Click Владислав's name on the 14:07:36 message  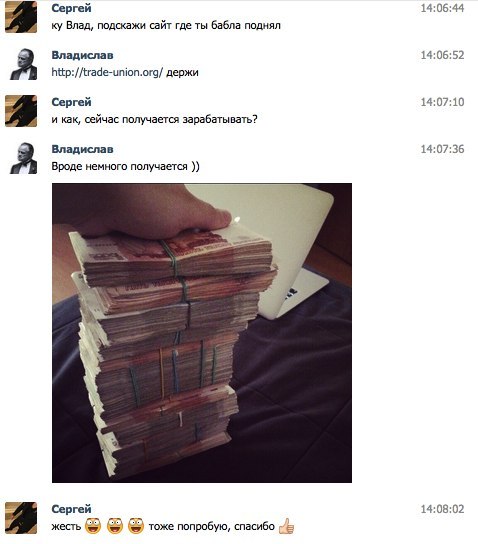[x=82, y=149]
